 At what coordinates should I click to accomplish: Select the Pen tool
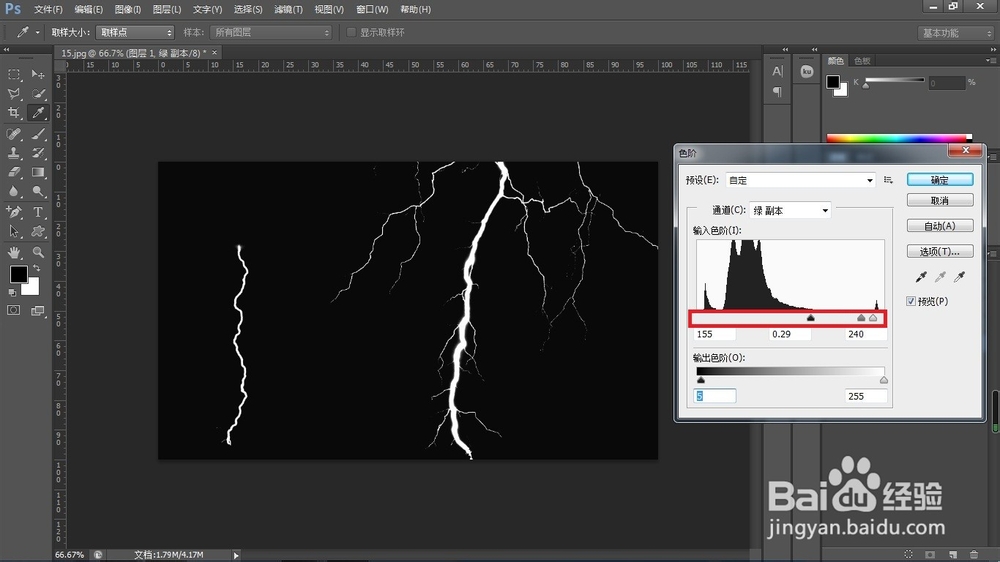coord(14,212)
